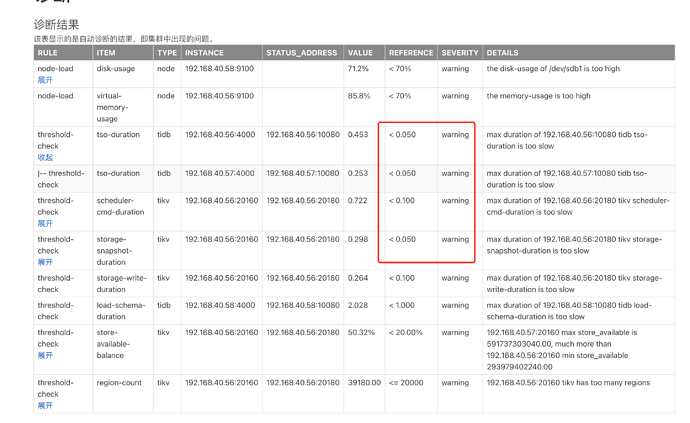Image resolution: width=690 pixels, height=423 pixels.
Task: Select the value 0.453
Action: (x=358, y=135)
